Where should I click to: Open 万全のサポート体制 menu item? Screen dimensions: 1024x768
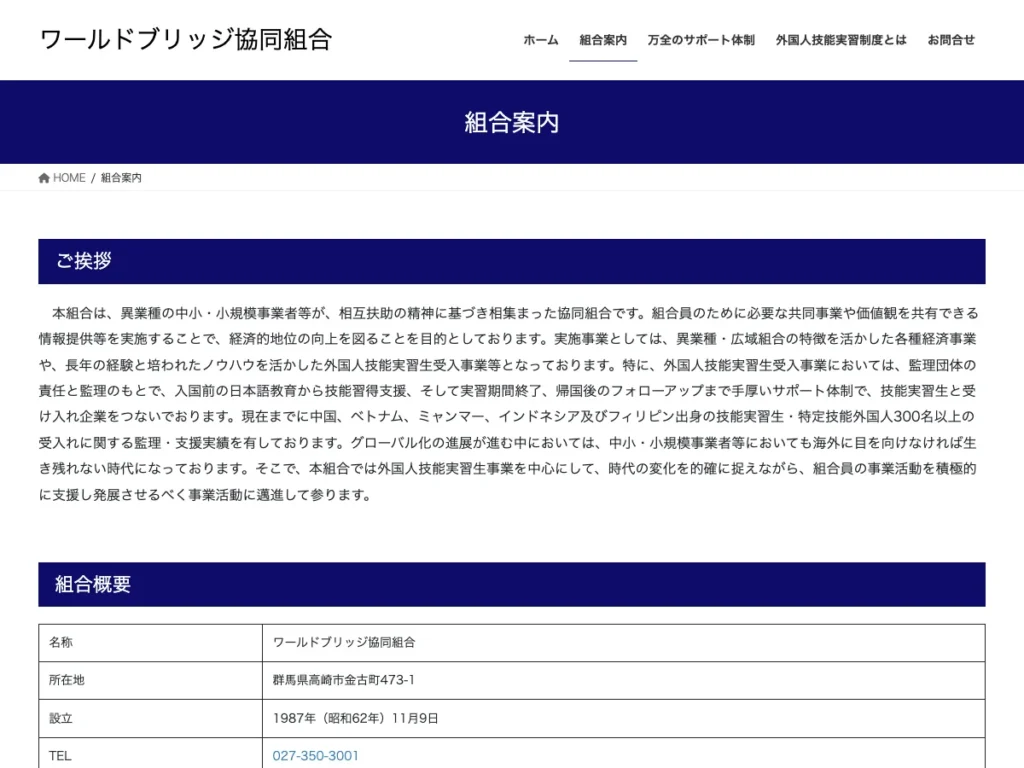coord(701,40)
